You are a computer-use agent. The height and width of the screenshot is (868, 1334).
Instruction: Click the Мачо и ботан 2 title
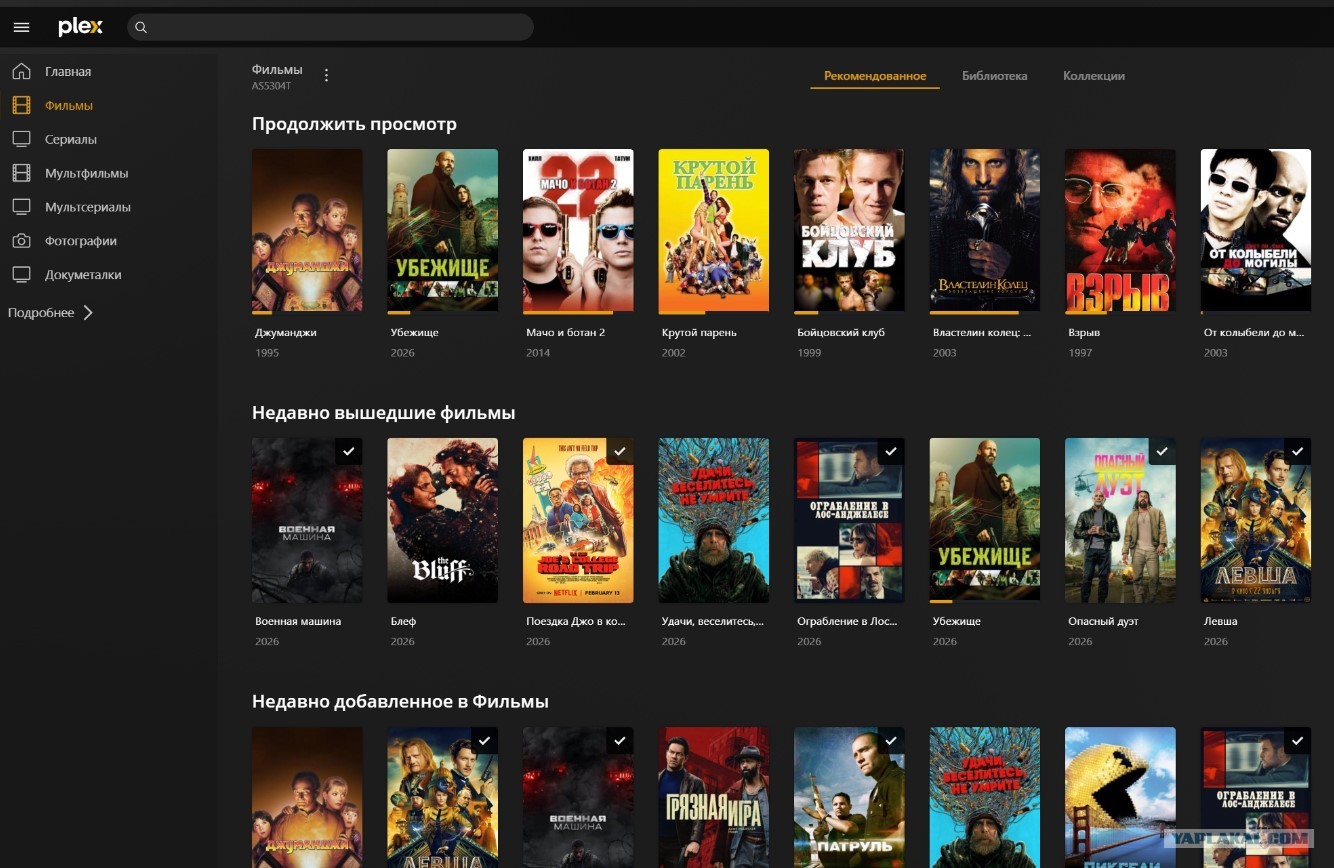[566, 332]
